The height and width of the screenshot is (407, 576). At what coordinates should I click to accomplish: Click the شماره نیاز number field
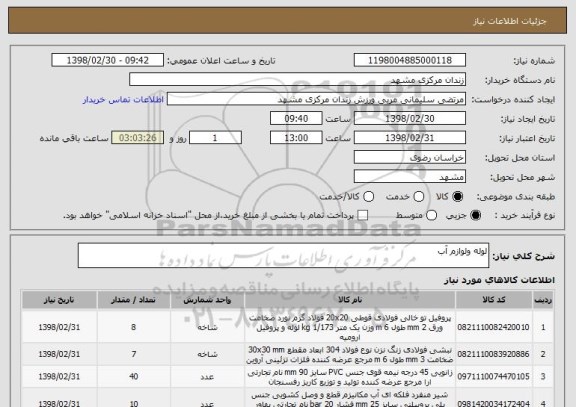pyautogui.click(x=410, y=60)
